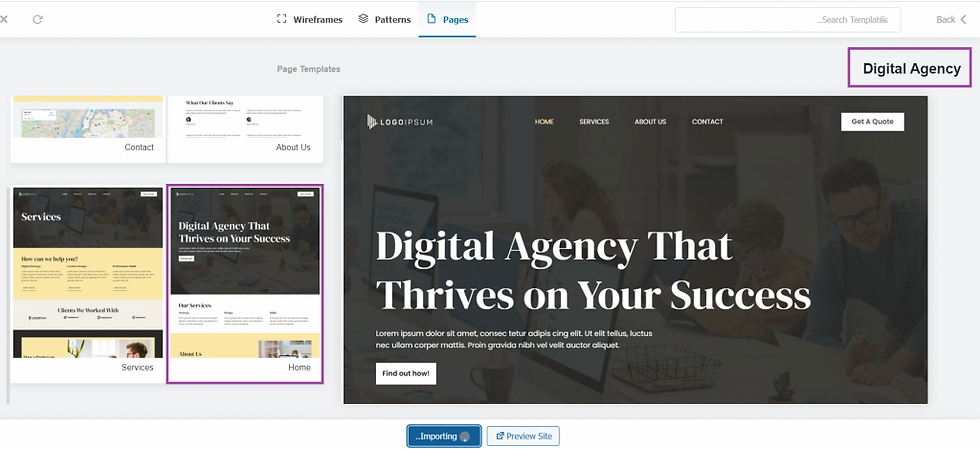This screenshot has height=449, width=980.
Task: Click the external-link icon in Preview Site
Action: pos(499,436)
